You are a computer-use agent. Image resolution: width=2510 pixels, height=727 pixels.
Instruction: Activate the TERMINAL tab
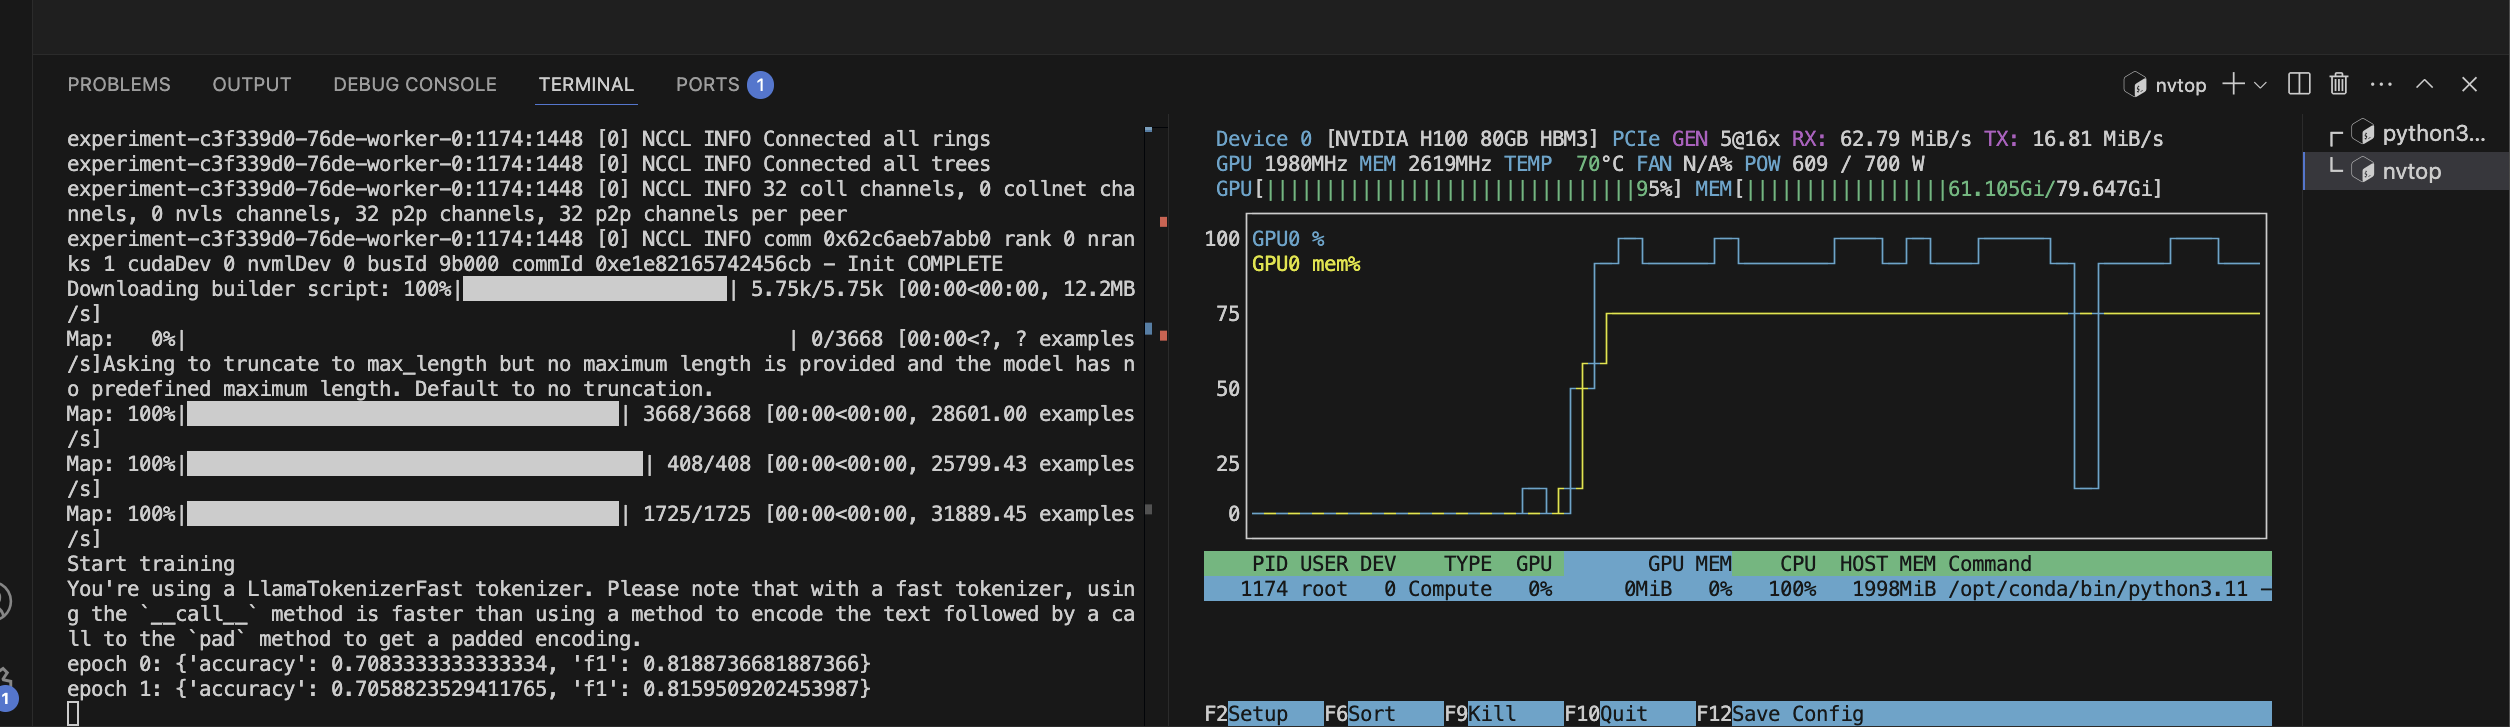[586, 85]
